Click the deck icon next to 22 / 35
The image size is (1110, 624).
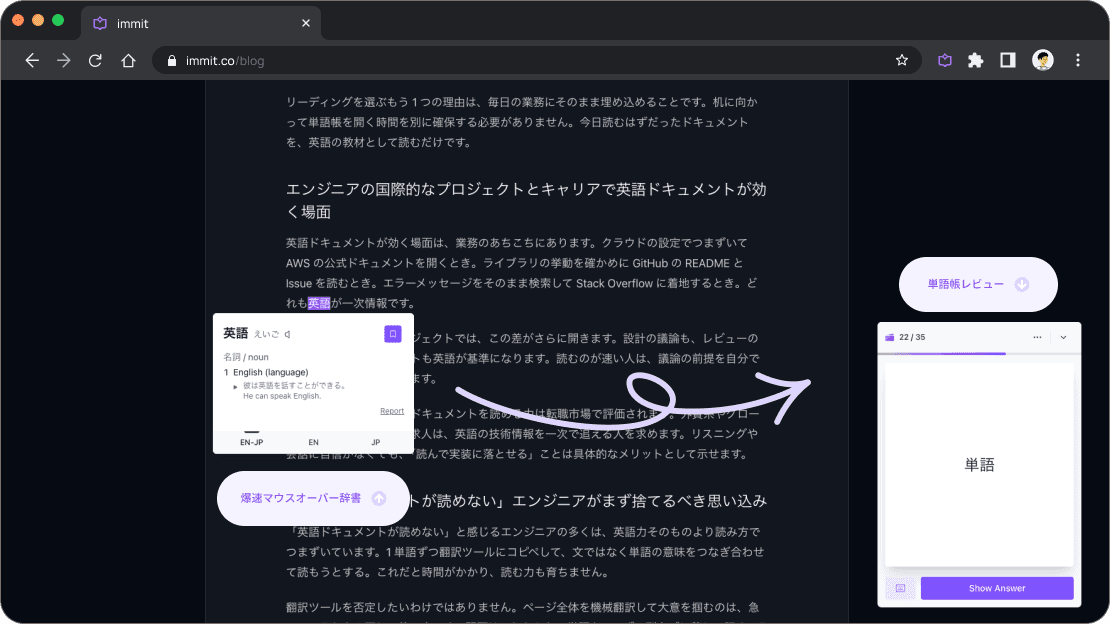point(890,337)
